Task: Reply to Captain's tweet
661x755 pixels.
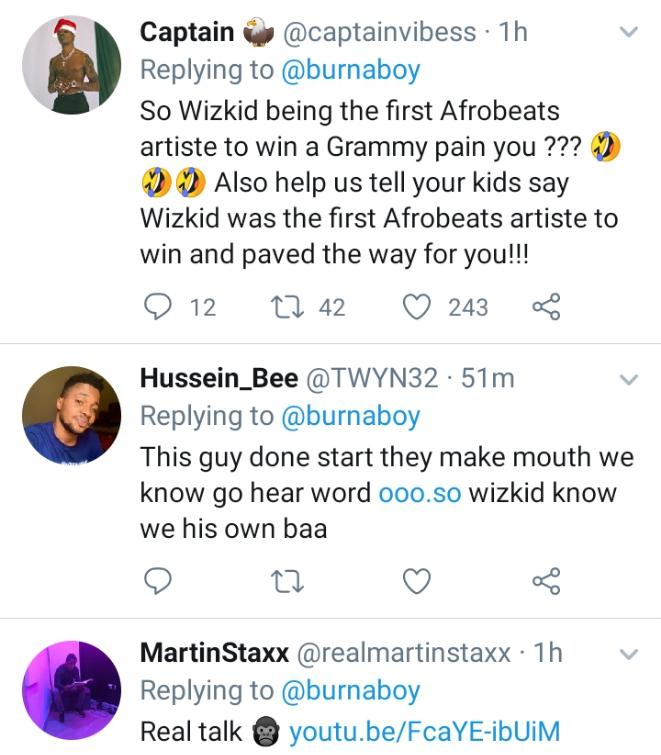Action: tap(158, 307)
